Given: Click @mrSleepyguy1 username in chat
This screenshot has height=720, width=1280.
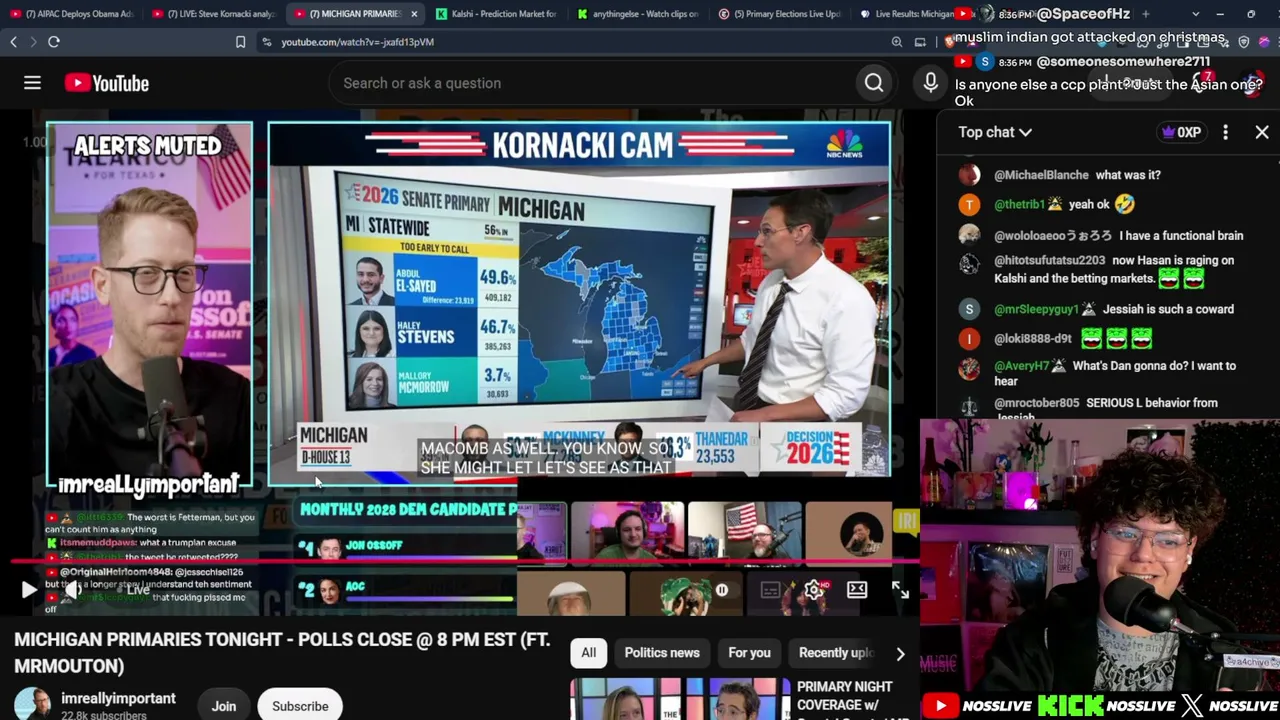Looking at the screenshot, I should point(1036,309).
